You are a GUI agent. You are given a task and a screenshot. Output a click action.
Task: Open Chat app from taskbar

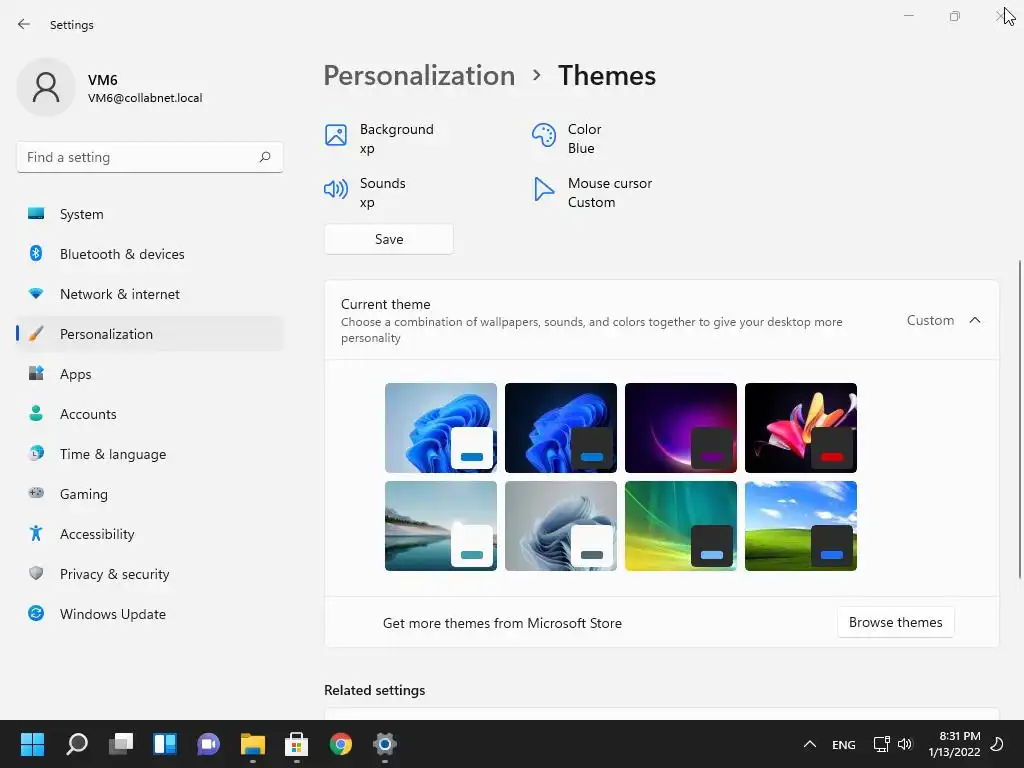tap(209, 744)
